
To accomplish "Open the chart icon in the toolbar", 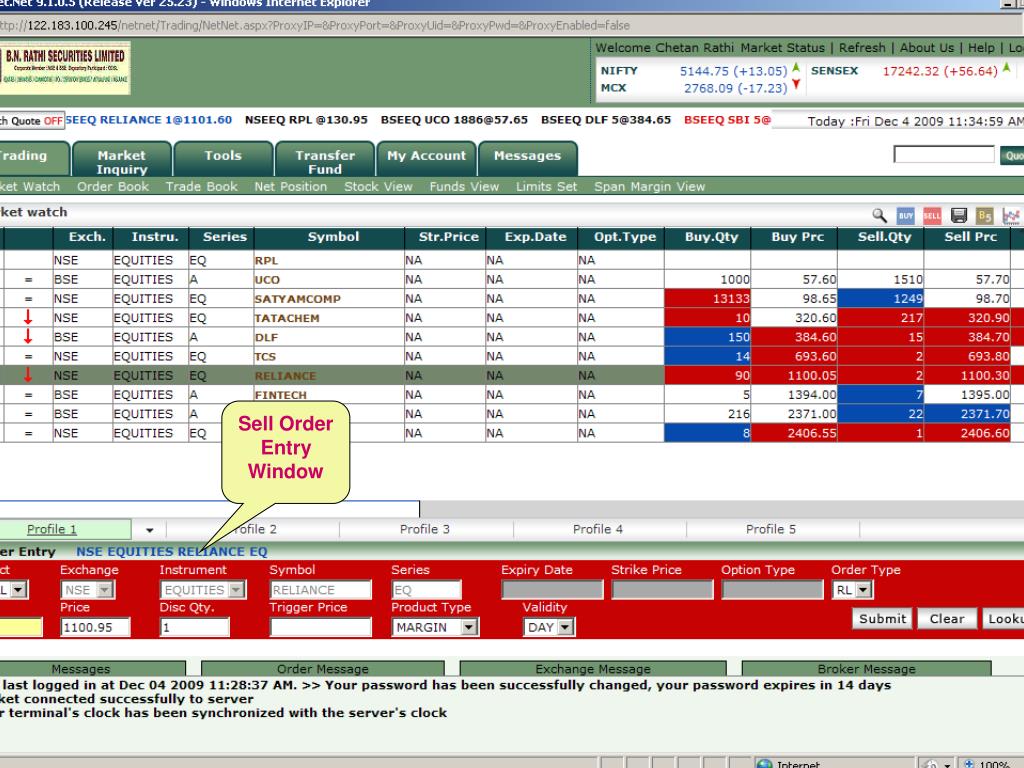I will [1011, 216].
